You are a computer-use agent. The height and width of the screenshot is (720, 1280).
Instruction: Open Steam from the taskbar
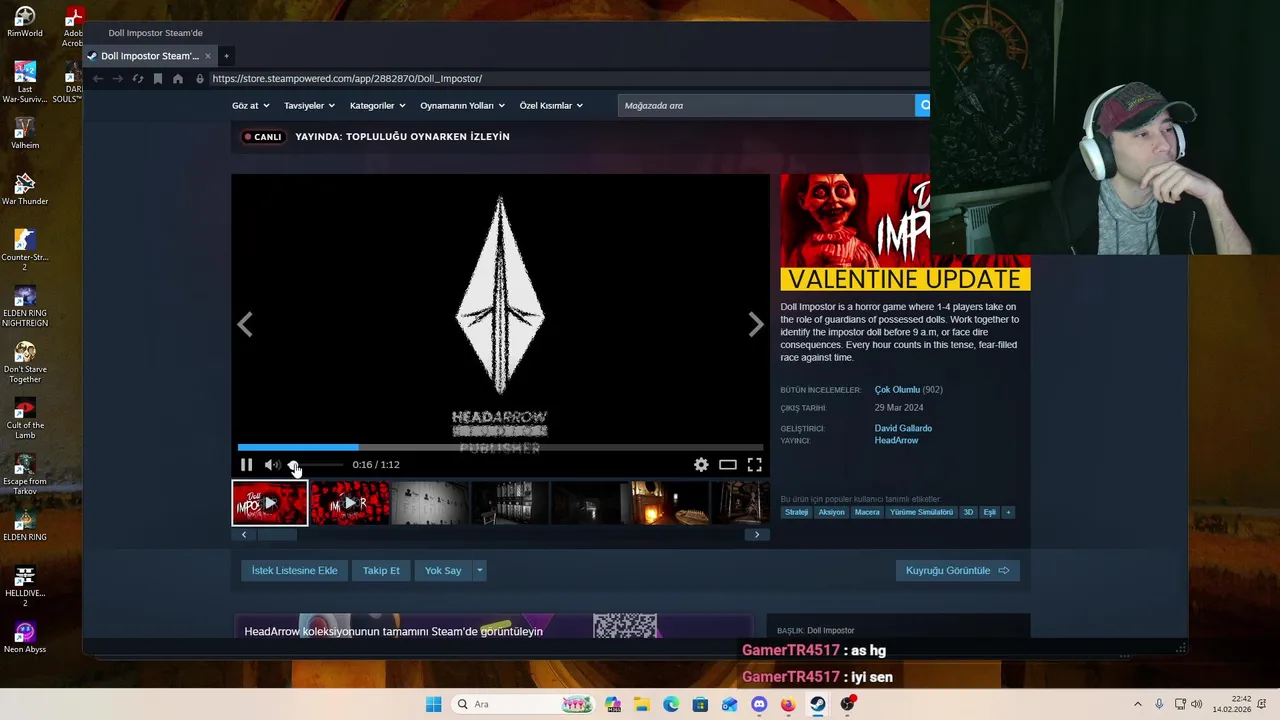click(x=818, y=704)
